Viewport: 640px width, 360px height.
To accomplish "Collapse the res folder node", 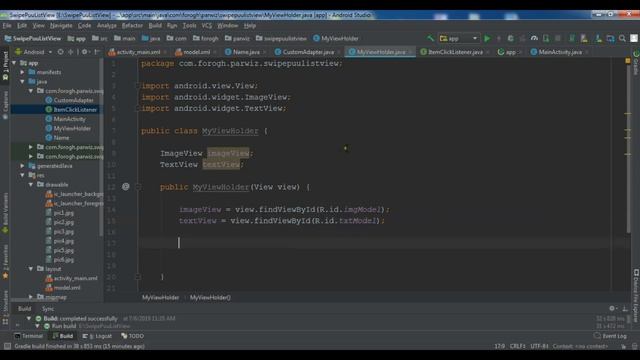I will 22,175.
